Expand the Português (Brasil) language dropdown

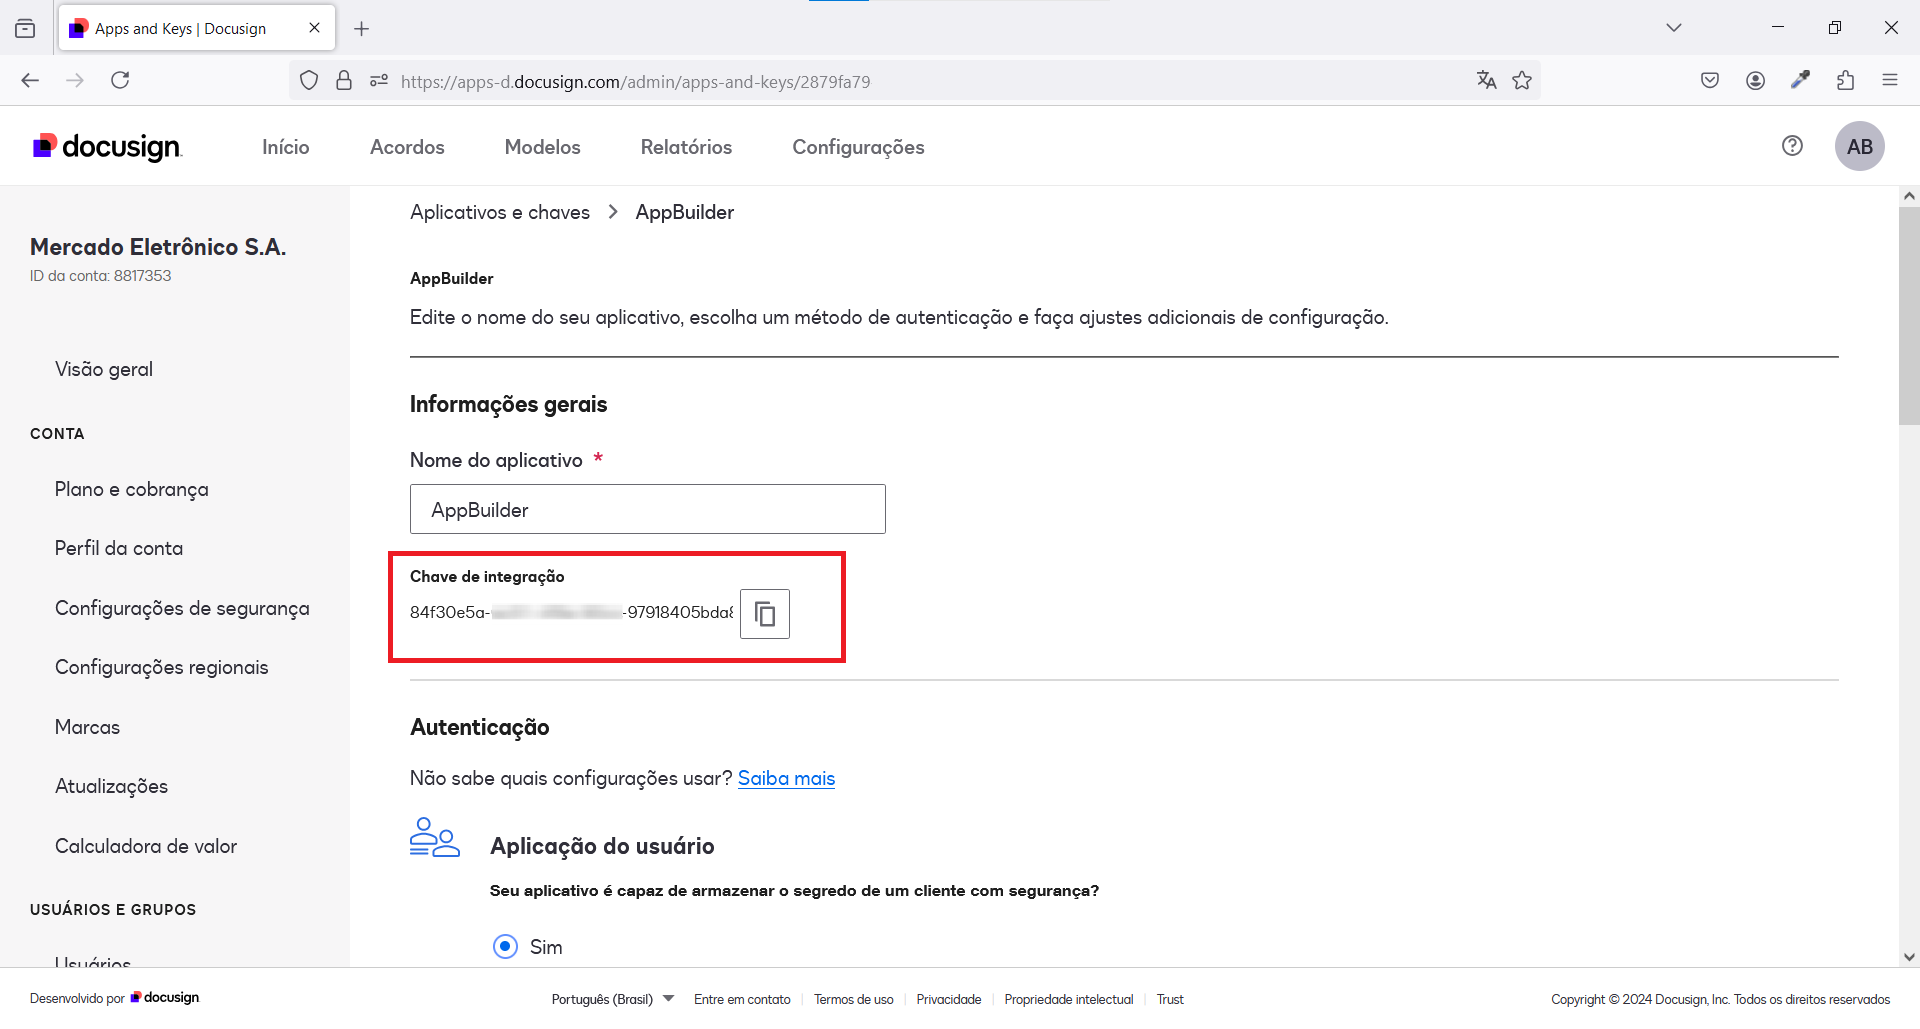point(612,999)
